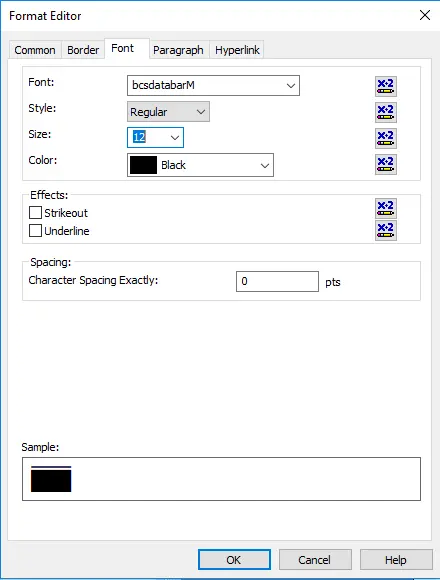Expand the bcsdatabarM font dropdown
The image size is (440, 580).
291,86
